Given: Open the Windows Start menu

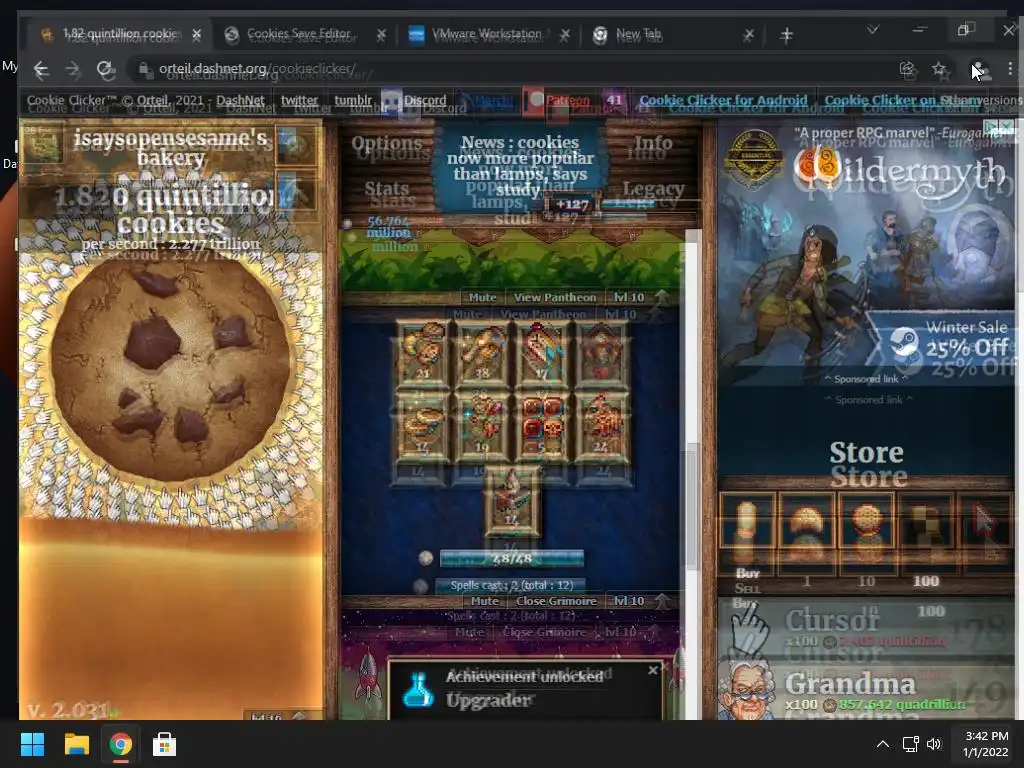Looking at the screenshot, I should tap(32, 744).
